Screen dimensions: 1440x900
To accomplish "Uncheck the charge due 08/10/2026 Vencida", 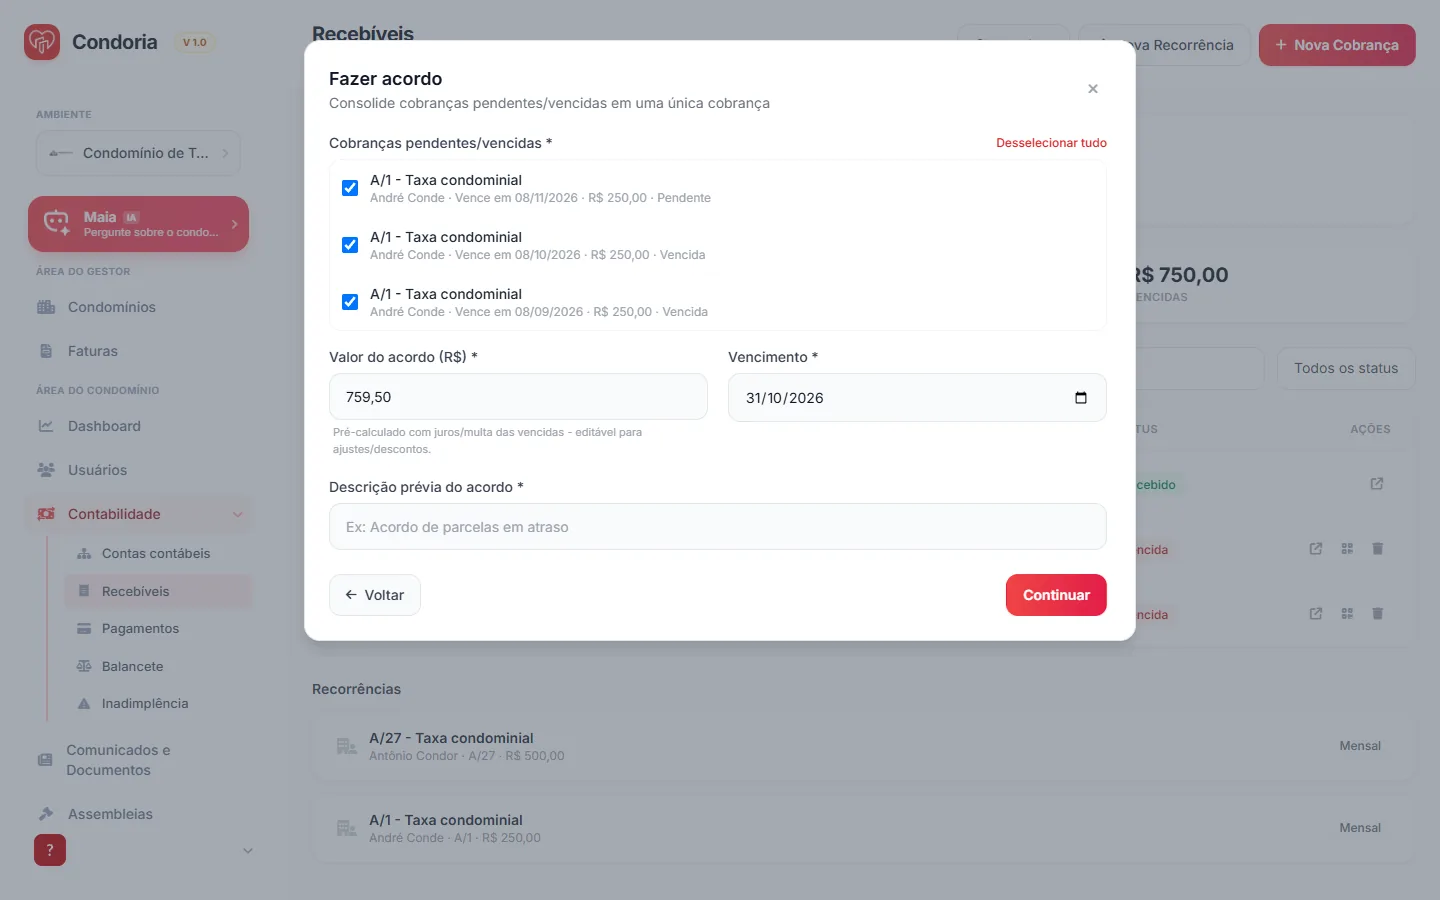I will tap(350, 245).
